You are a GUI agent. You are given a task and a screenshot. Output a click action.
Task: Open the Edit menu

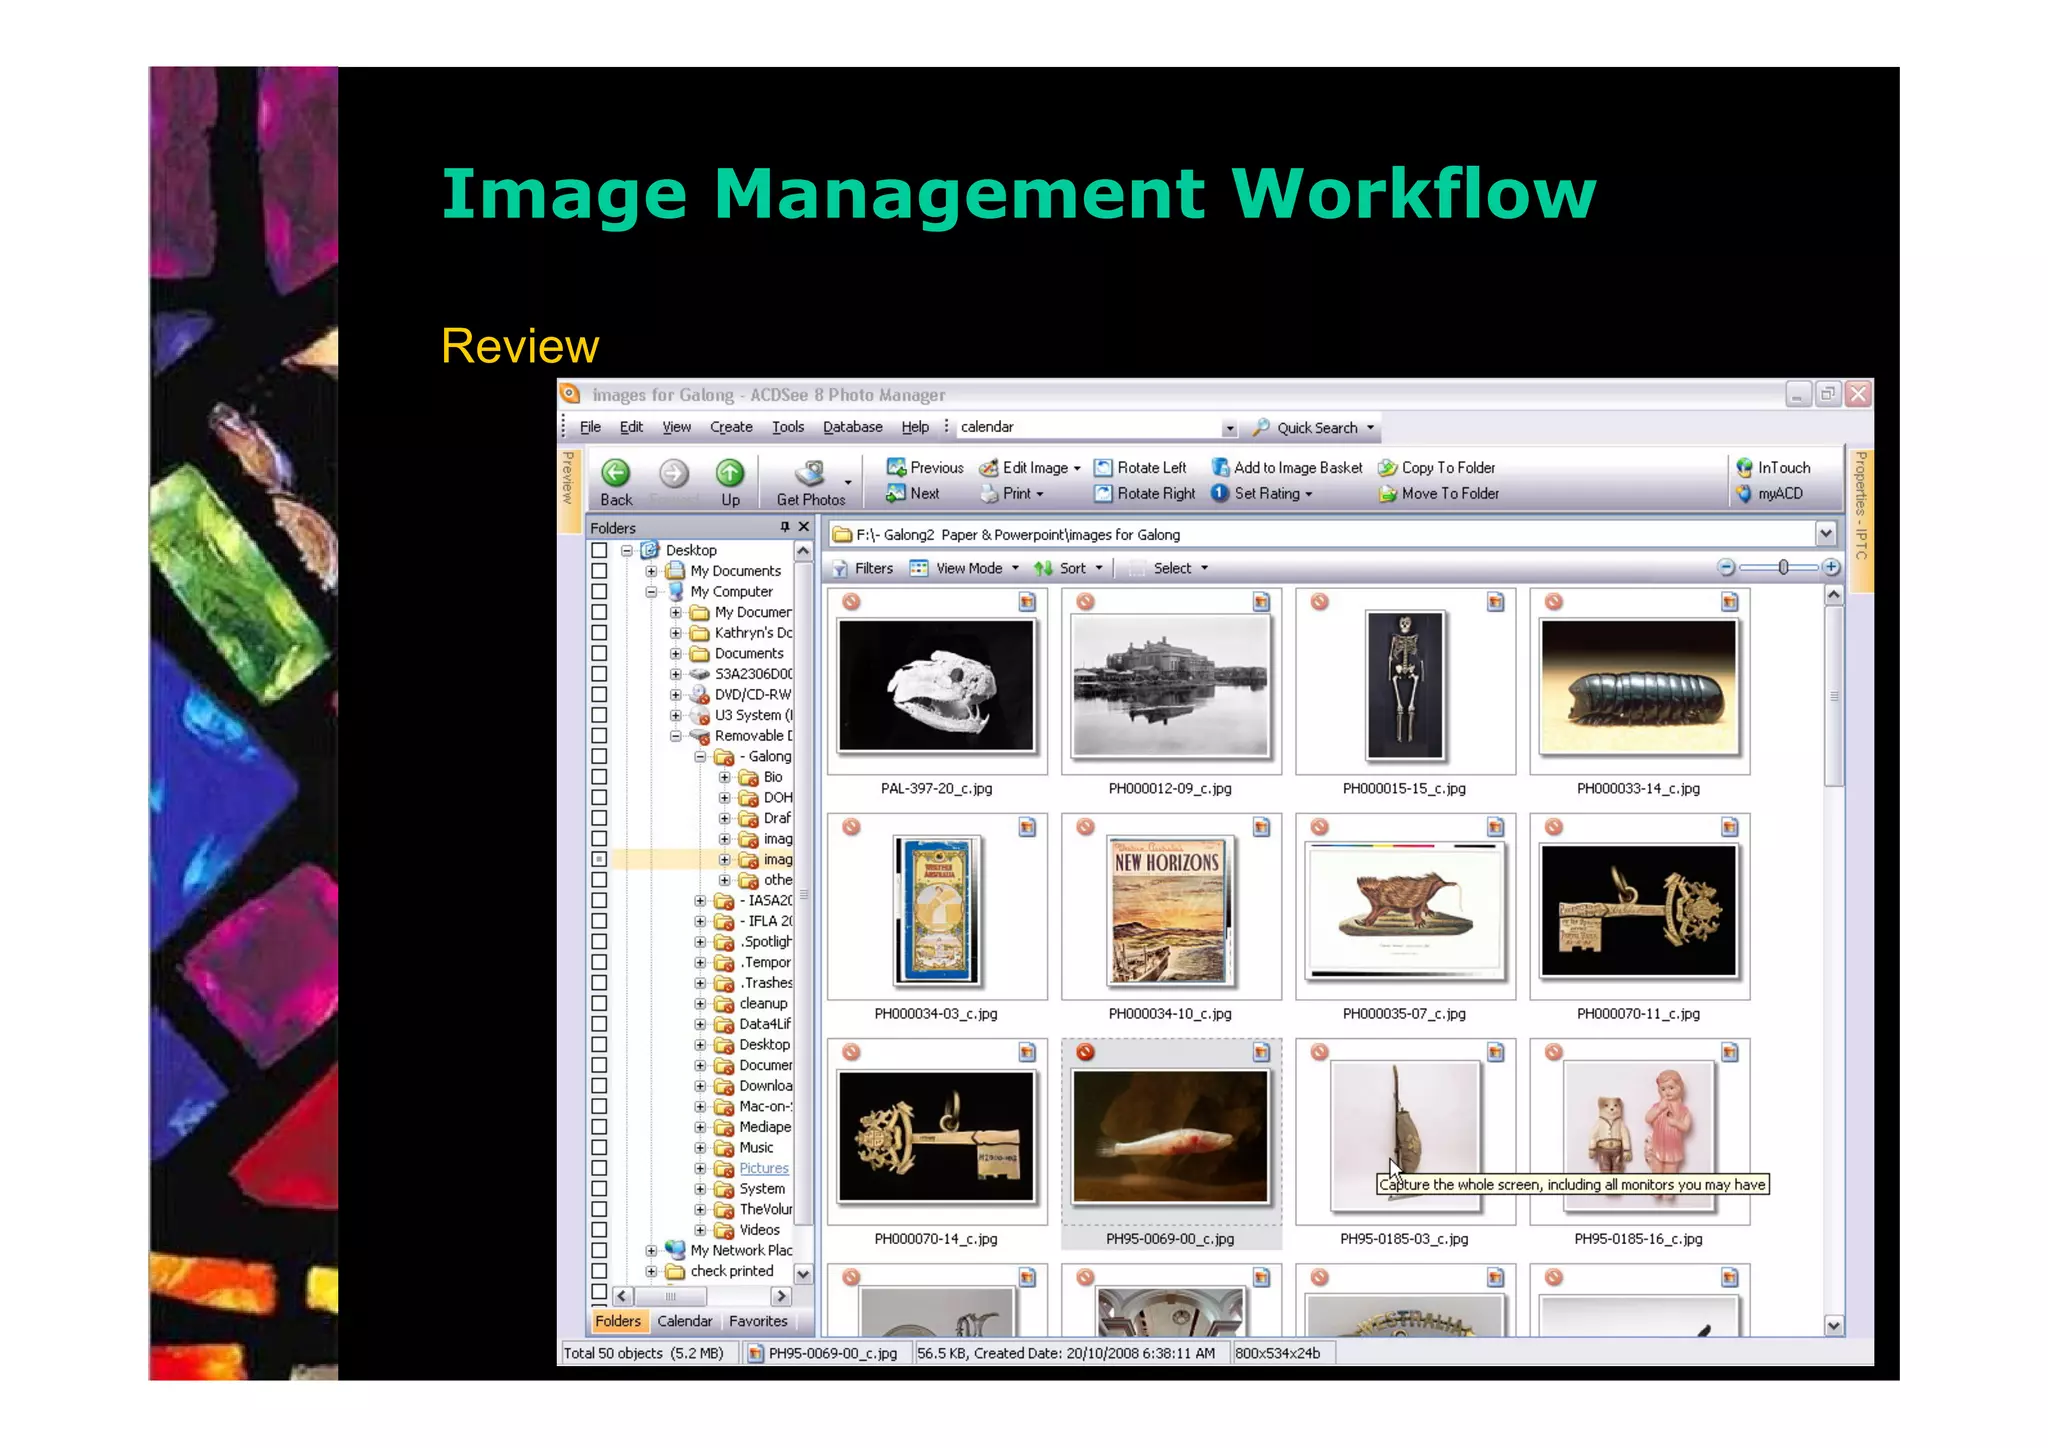tap(631, 427)
